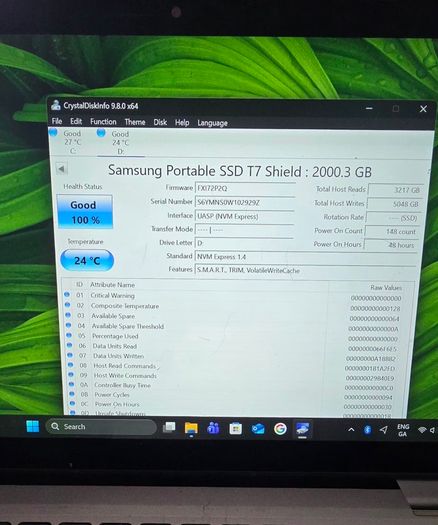Open the Theme menu
Screen dimensions: 438x525
click(135, 122)
